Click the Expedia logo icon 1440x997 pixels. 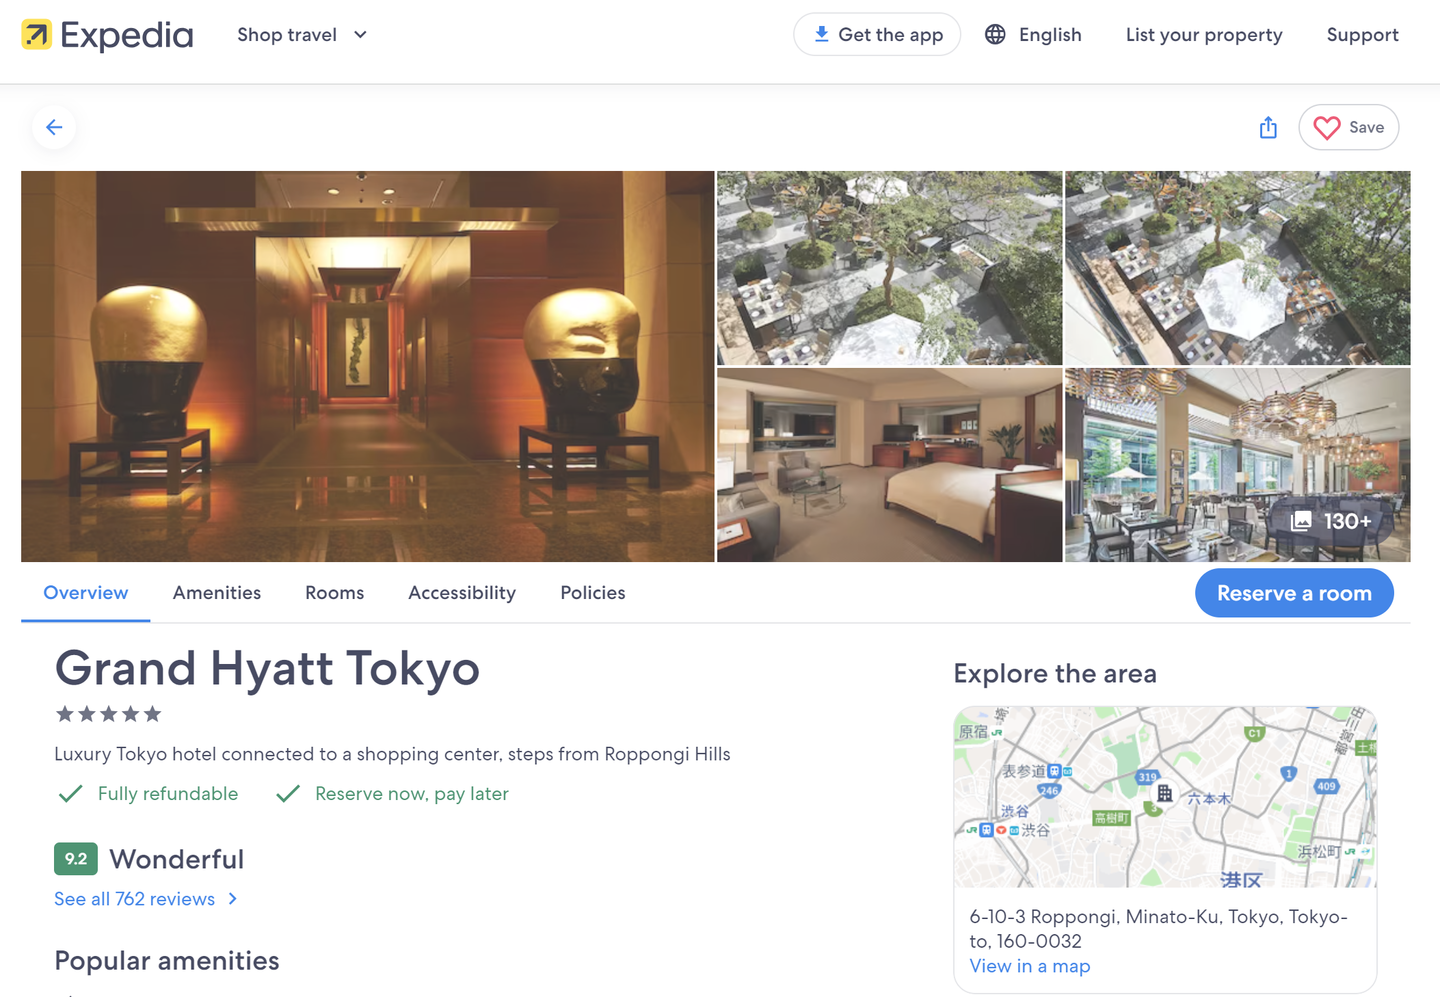pyautogui.click(x=37, y=35)
